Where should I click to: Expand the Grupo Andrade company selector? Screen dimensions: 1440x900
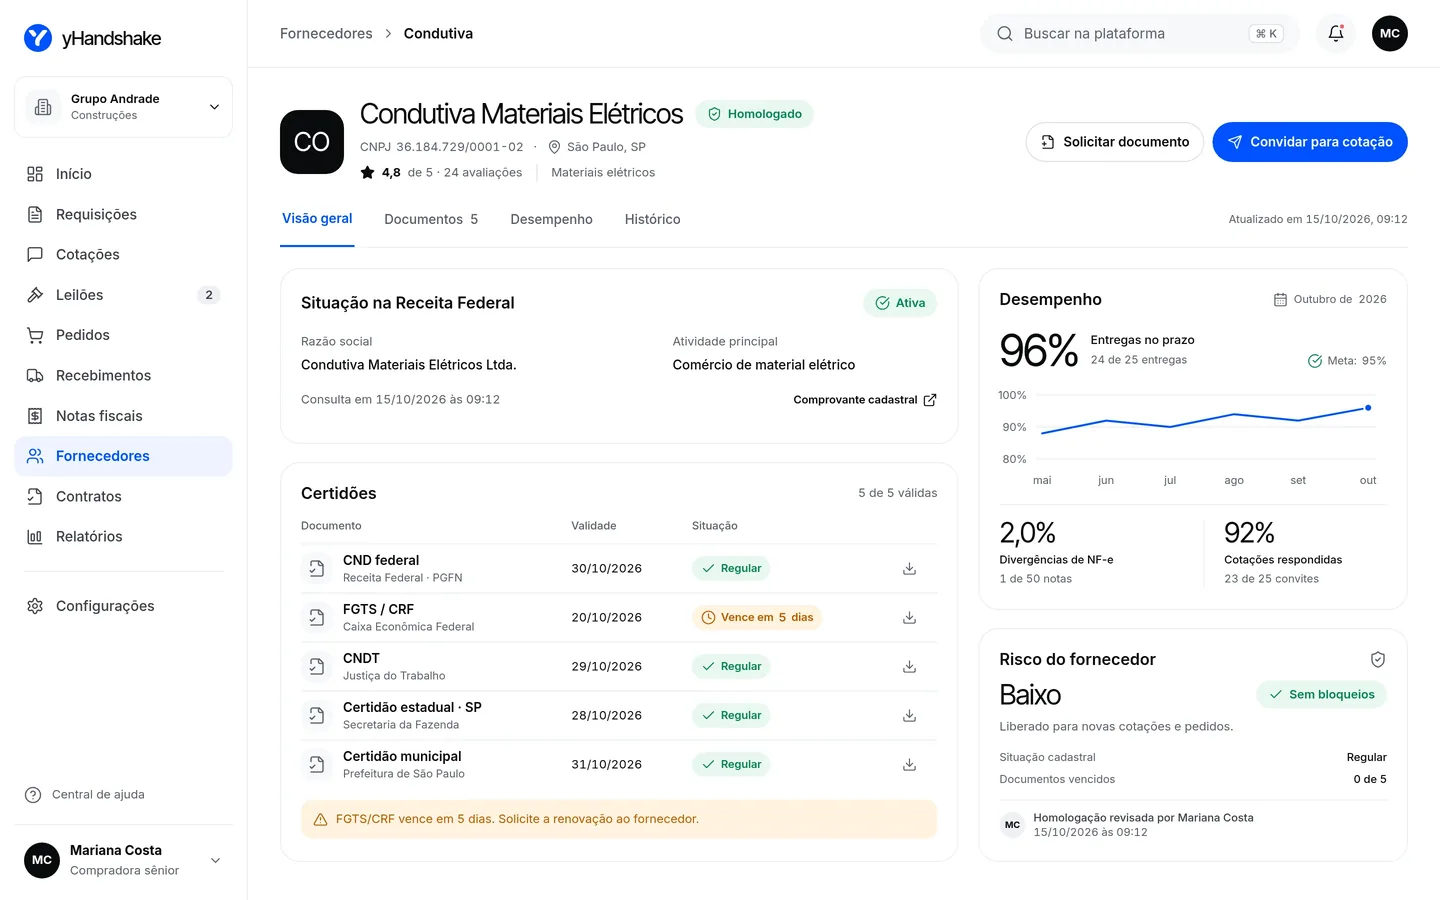pos(123,107)
